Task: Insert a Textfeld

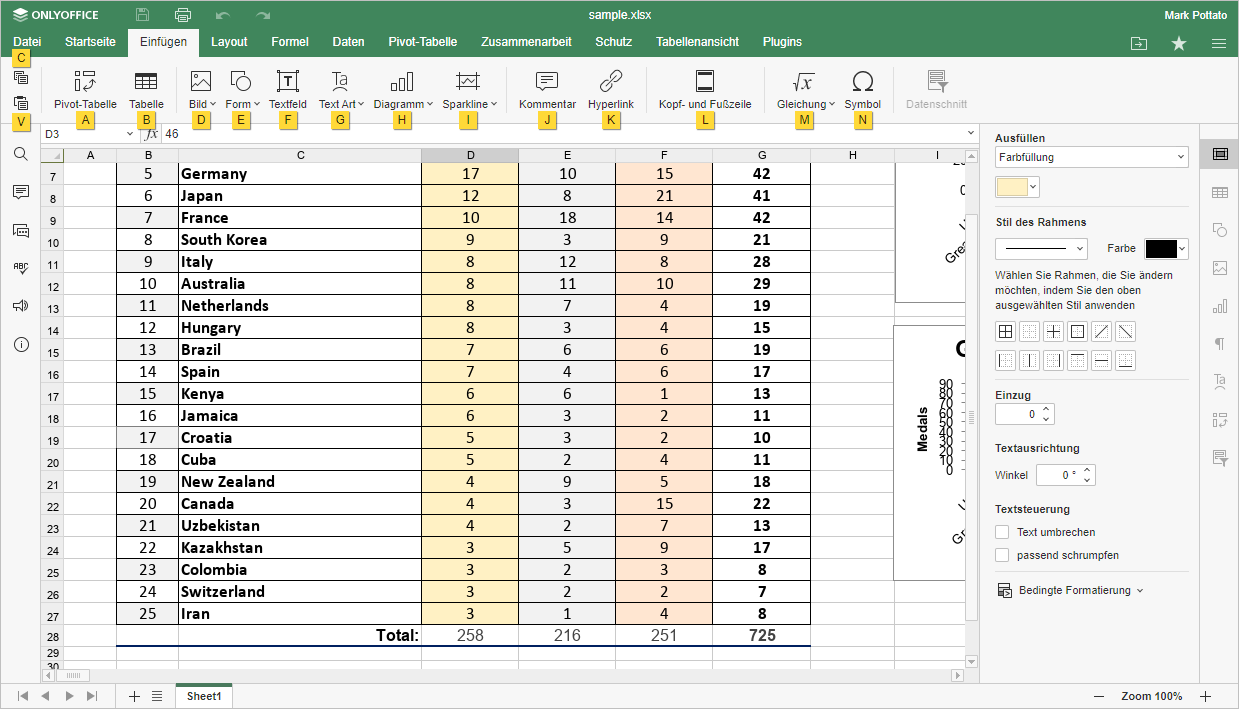Action: tap(288, 82)
